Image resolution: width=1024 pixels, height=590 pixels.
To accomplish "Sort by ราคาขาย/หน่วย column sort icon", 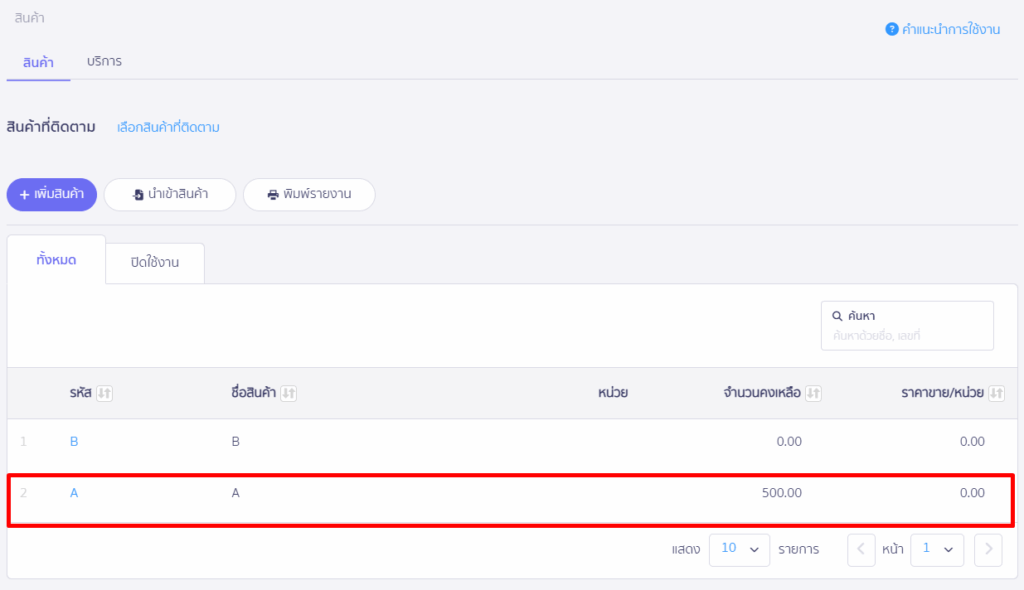I will click(x=996, y=394).
